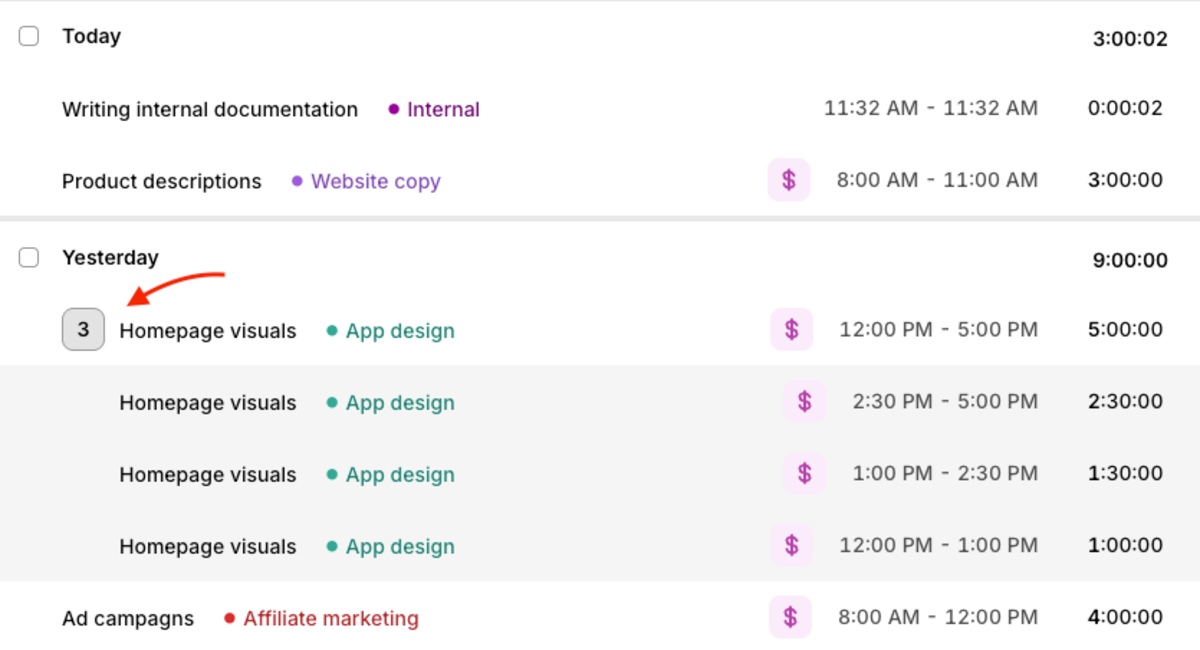Collapse the grouped Homepage visuals entries

(x=82, y=329)
